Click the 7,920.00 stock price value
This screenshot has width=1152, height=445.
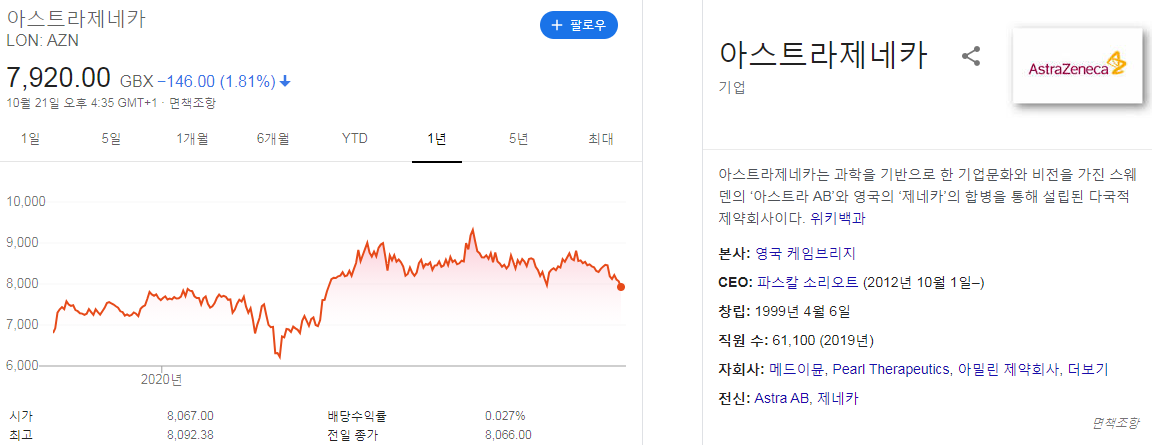coord(58,77)
